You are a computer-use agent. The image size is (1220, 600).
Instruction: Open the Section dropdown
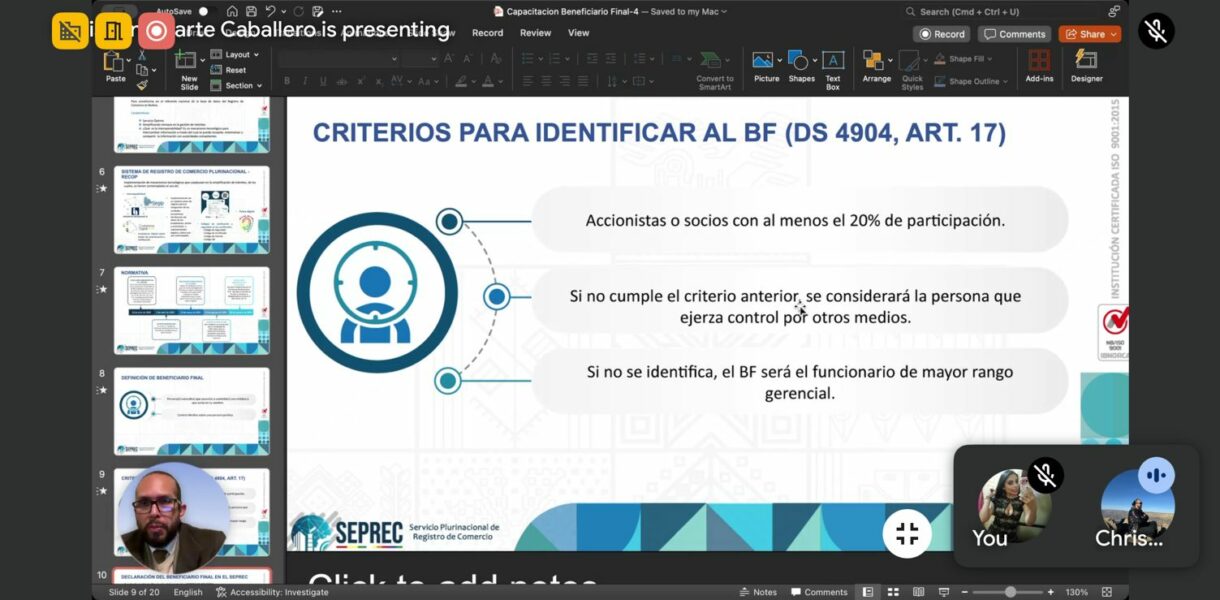[x=236, y=86]
